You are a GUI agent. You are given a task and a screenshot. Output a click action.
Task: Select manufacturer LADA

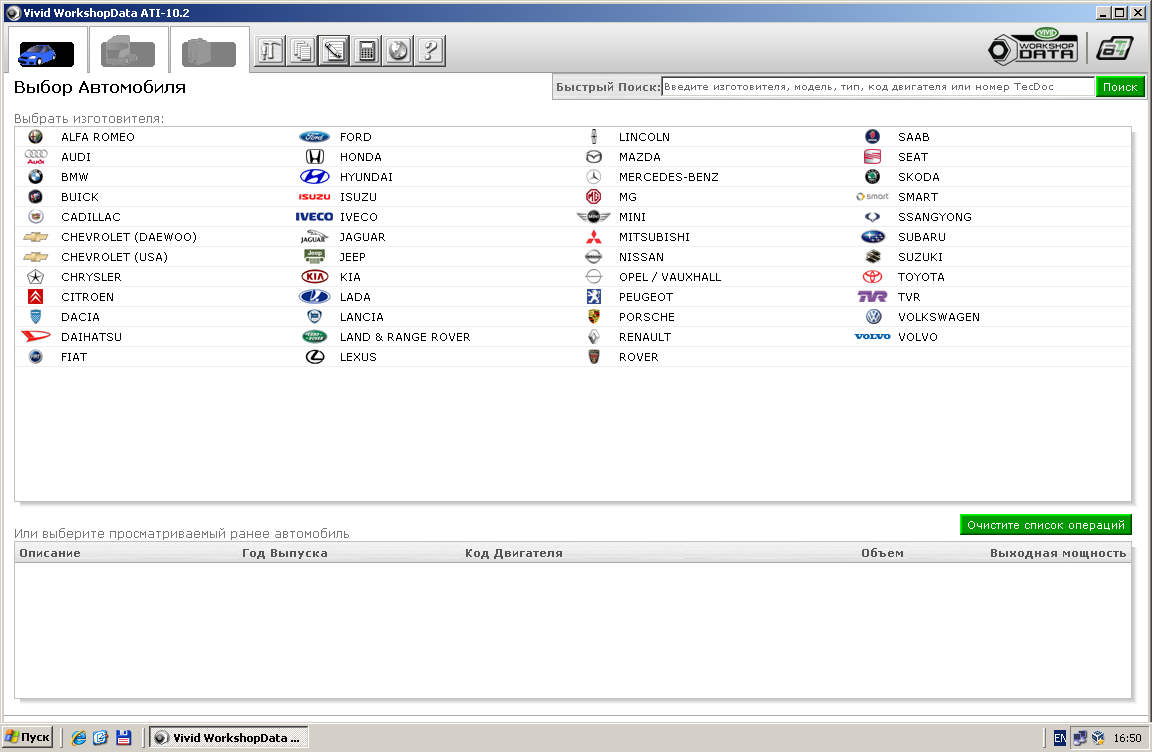coord(356,297)
